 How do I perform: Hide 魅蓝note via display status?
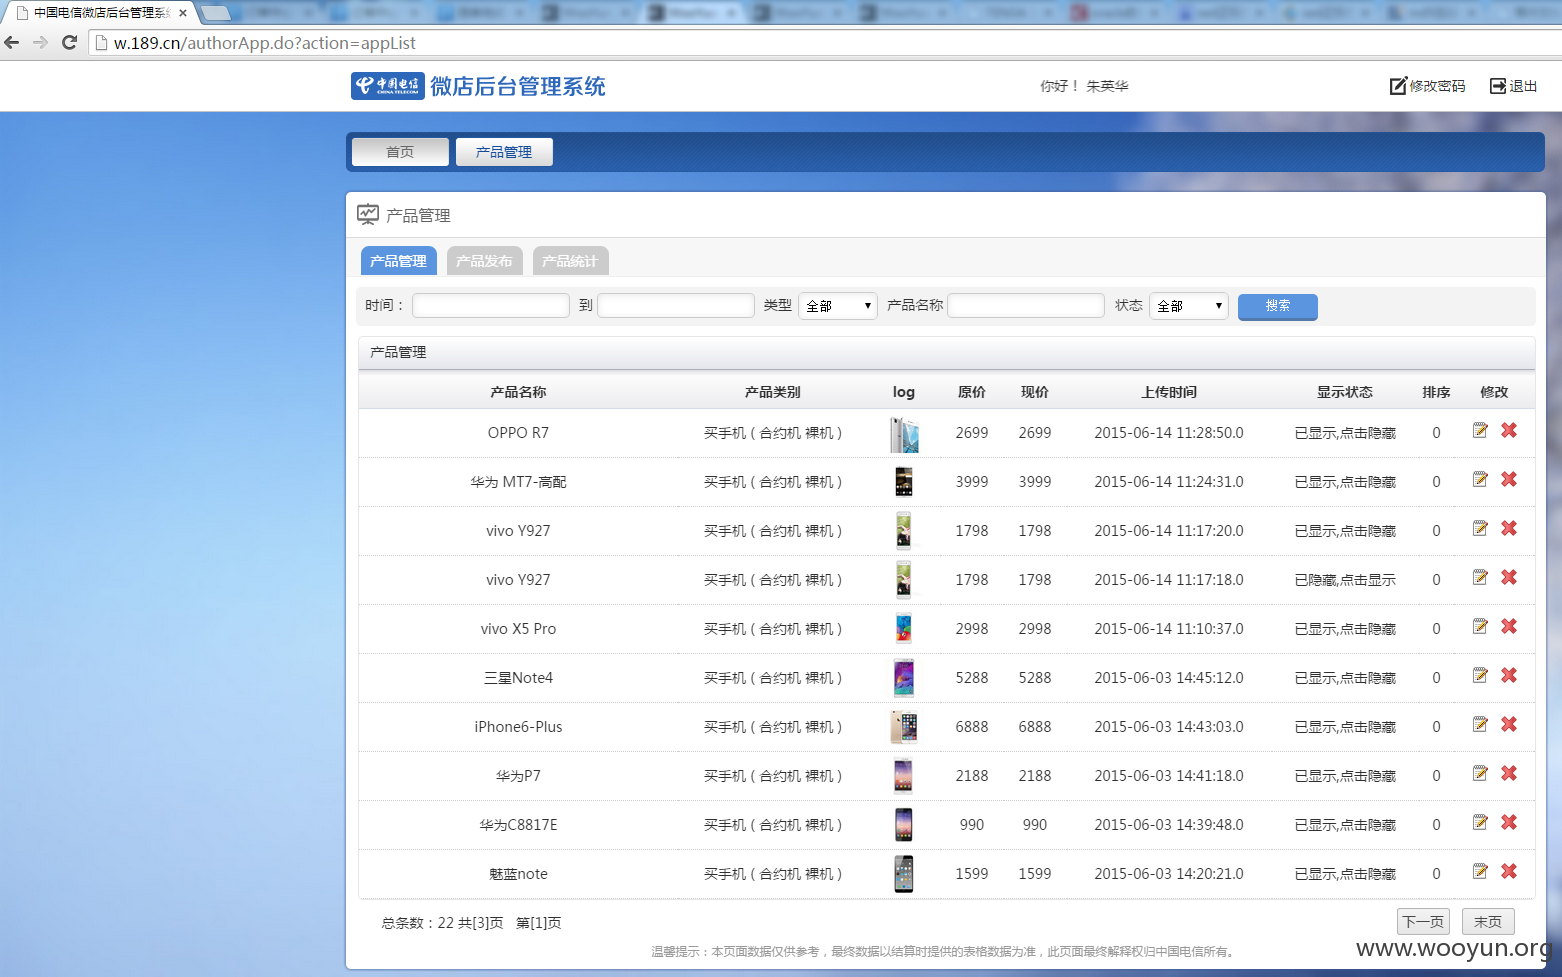(x=1345, y=874)
